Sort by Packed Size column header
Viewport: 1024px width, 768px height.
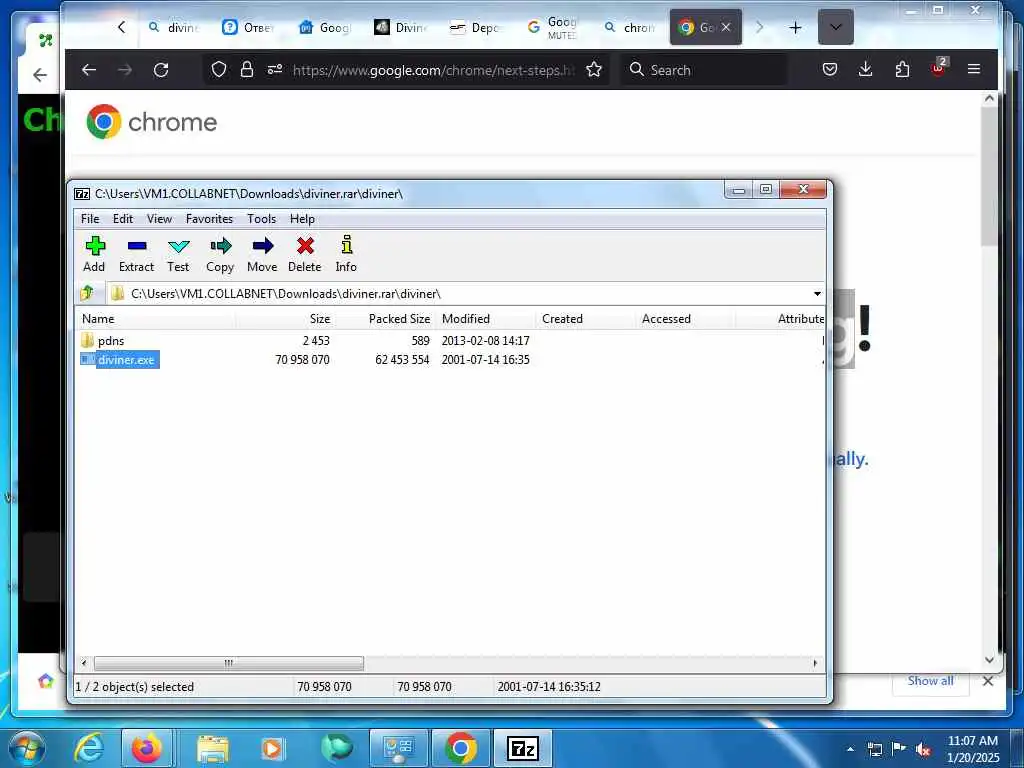pos(385,319)
